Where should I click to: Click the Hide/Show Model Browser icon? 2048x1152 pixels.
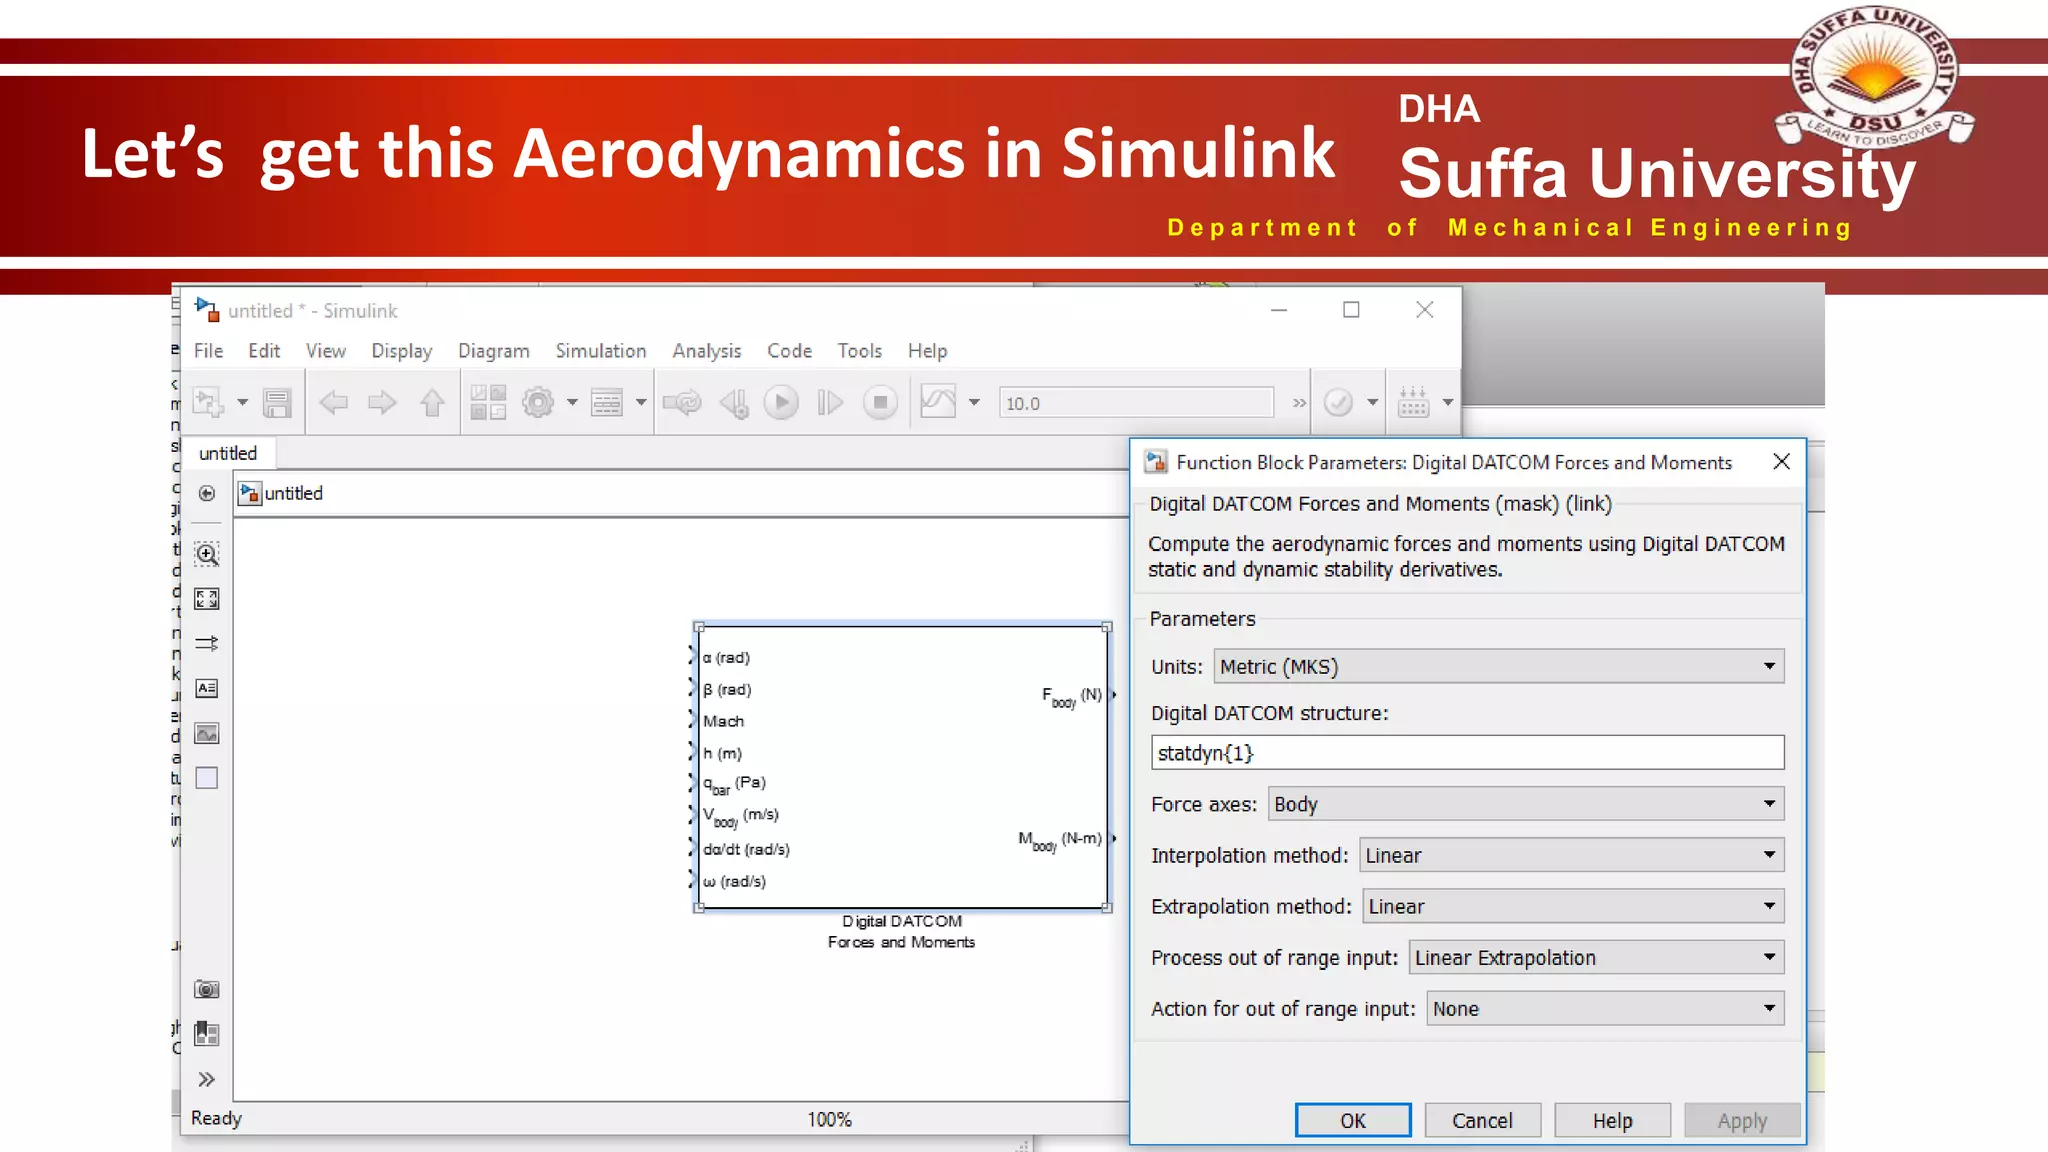tap(207, 493)
